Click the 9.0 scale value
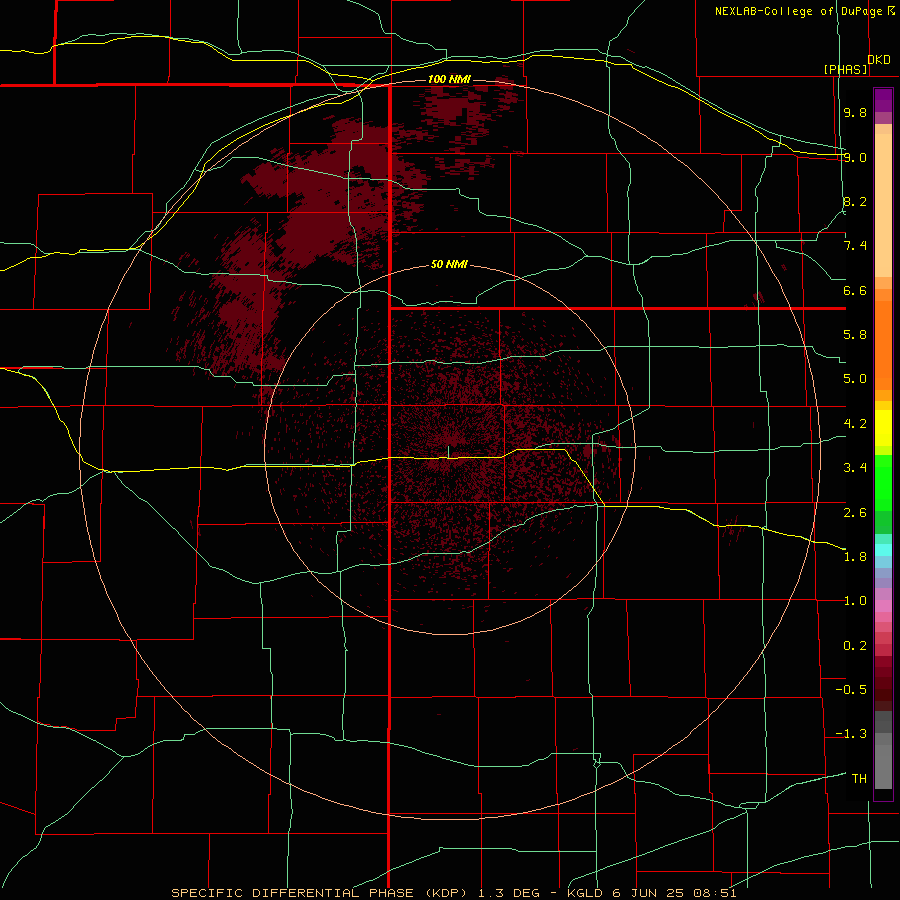The width and height of the screenshot is (900, 900). click(x=855, y=157)
